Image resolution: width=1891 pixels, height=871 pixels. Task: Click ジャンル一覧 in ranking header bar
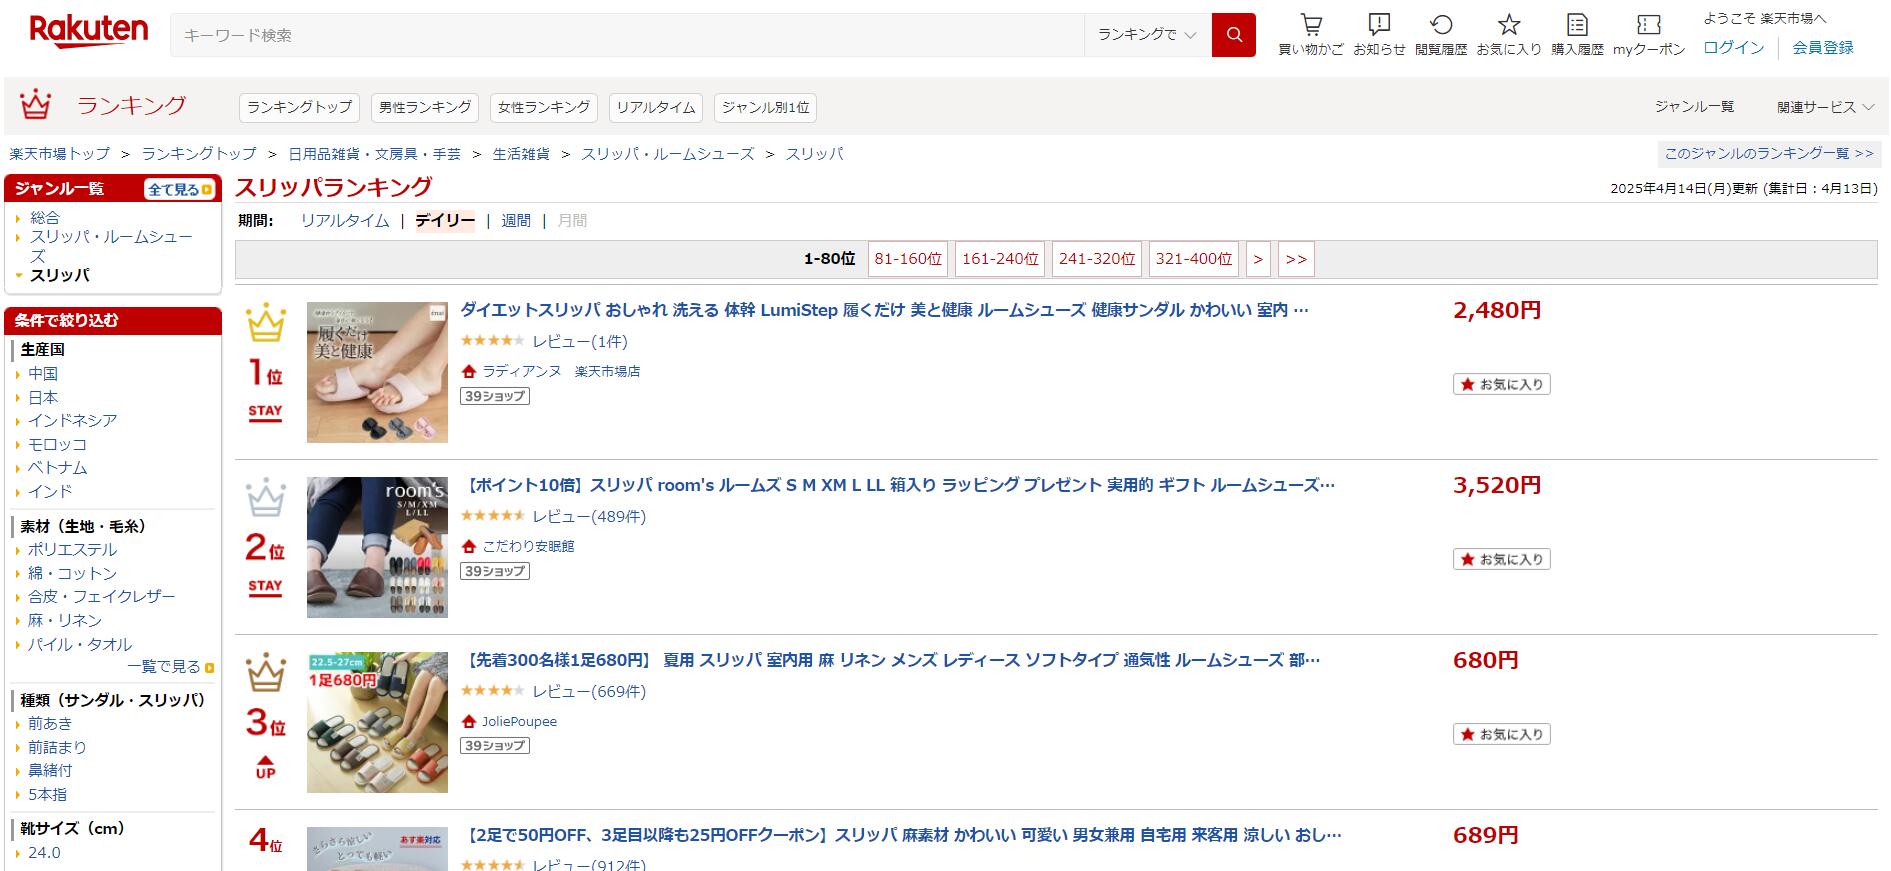click(1694, 107)
